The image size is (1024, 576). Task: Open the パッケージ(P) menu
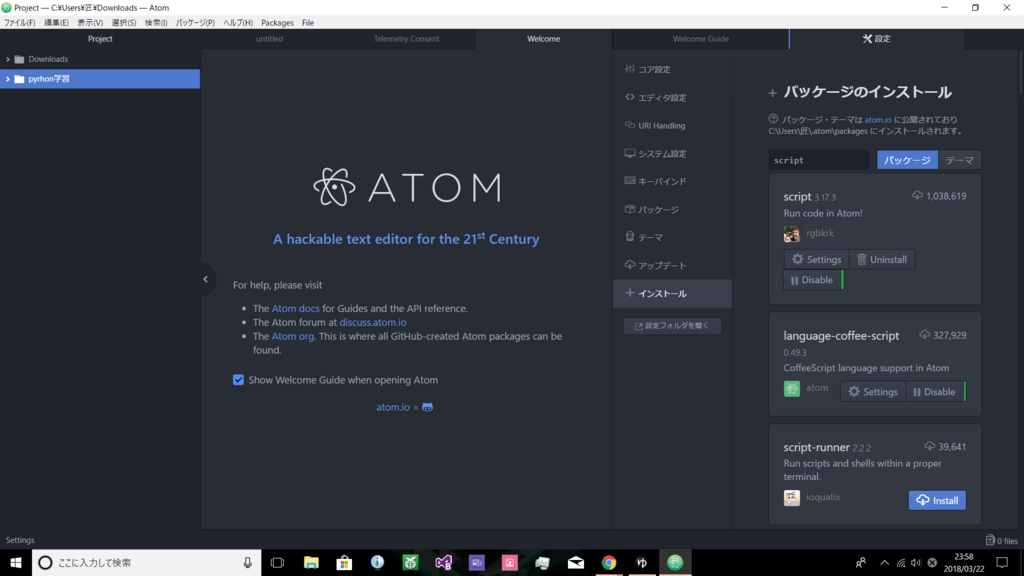coord(195,23)
